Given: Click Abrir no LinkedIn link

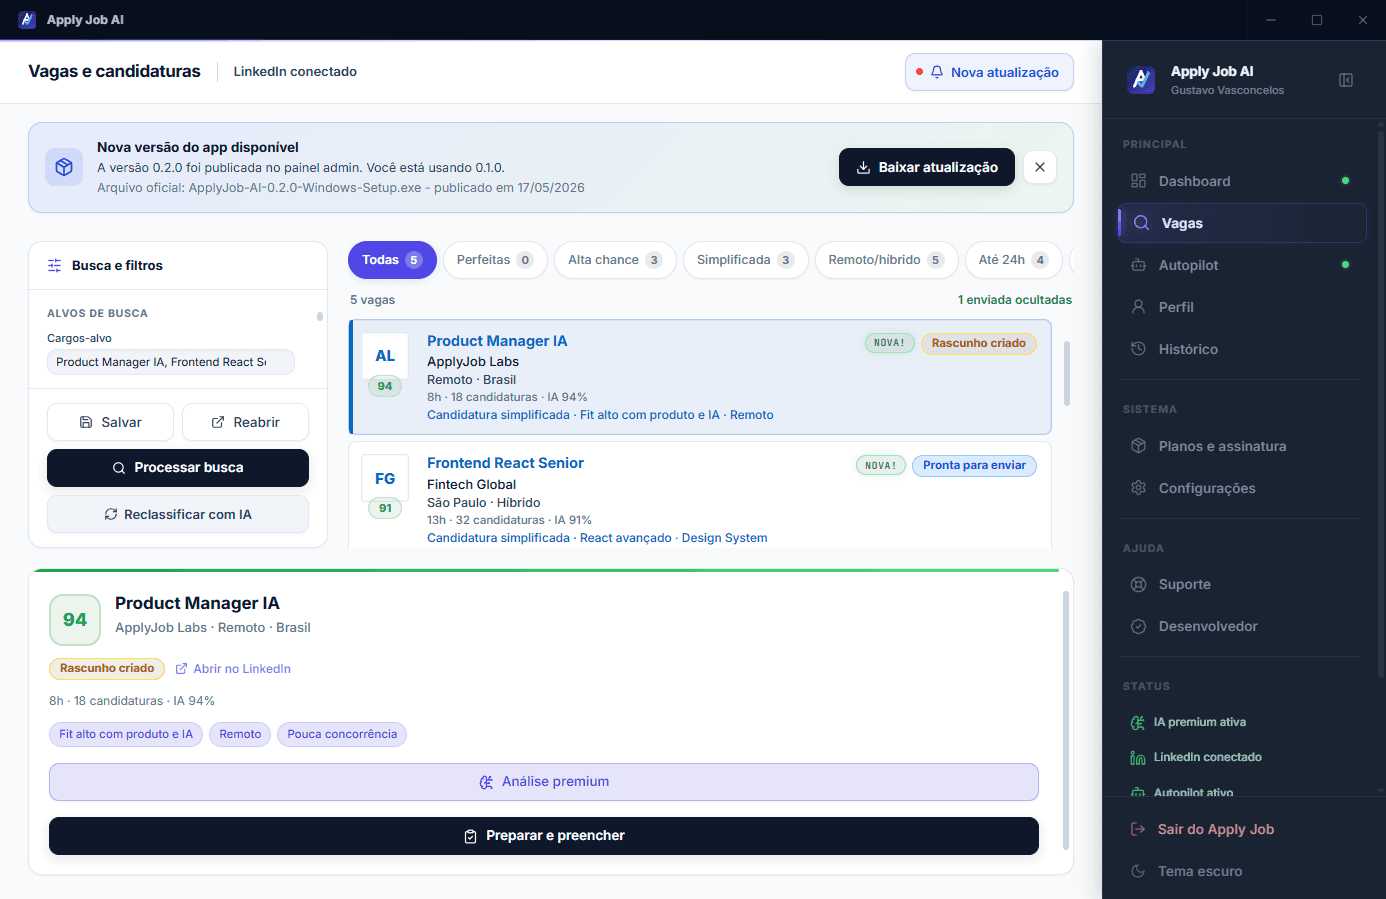Looking at the screenshot, I should tap(233, 669).
